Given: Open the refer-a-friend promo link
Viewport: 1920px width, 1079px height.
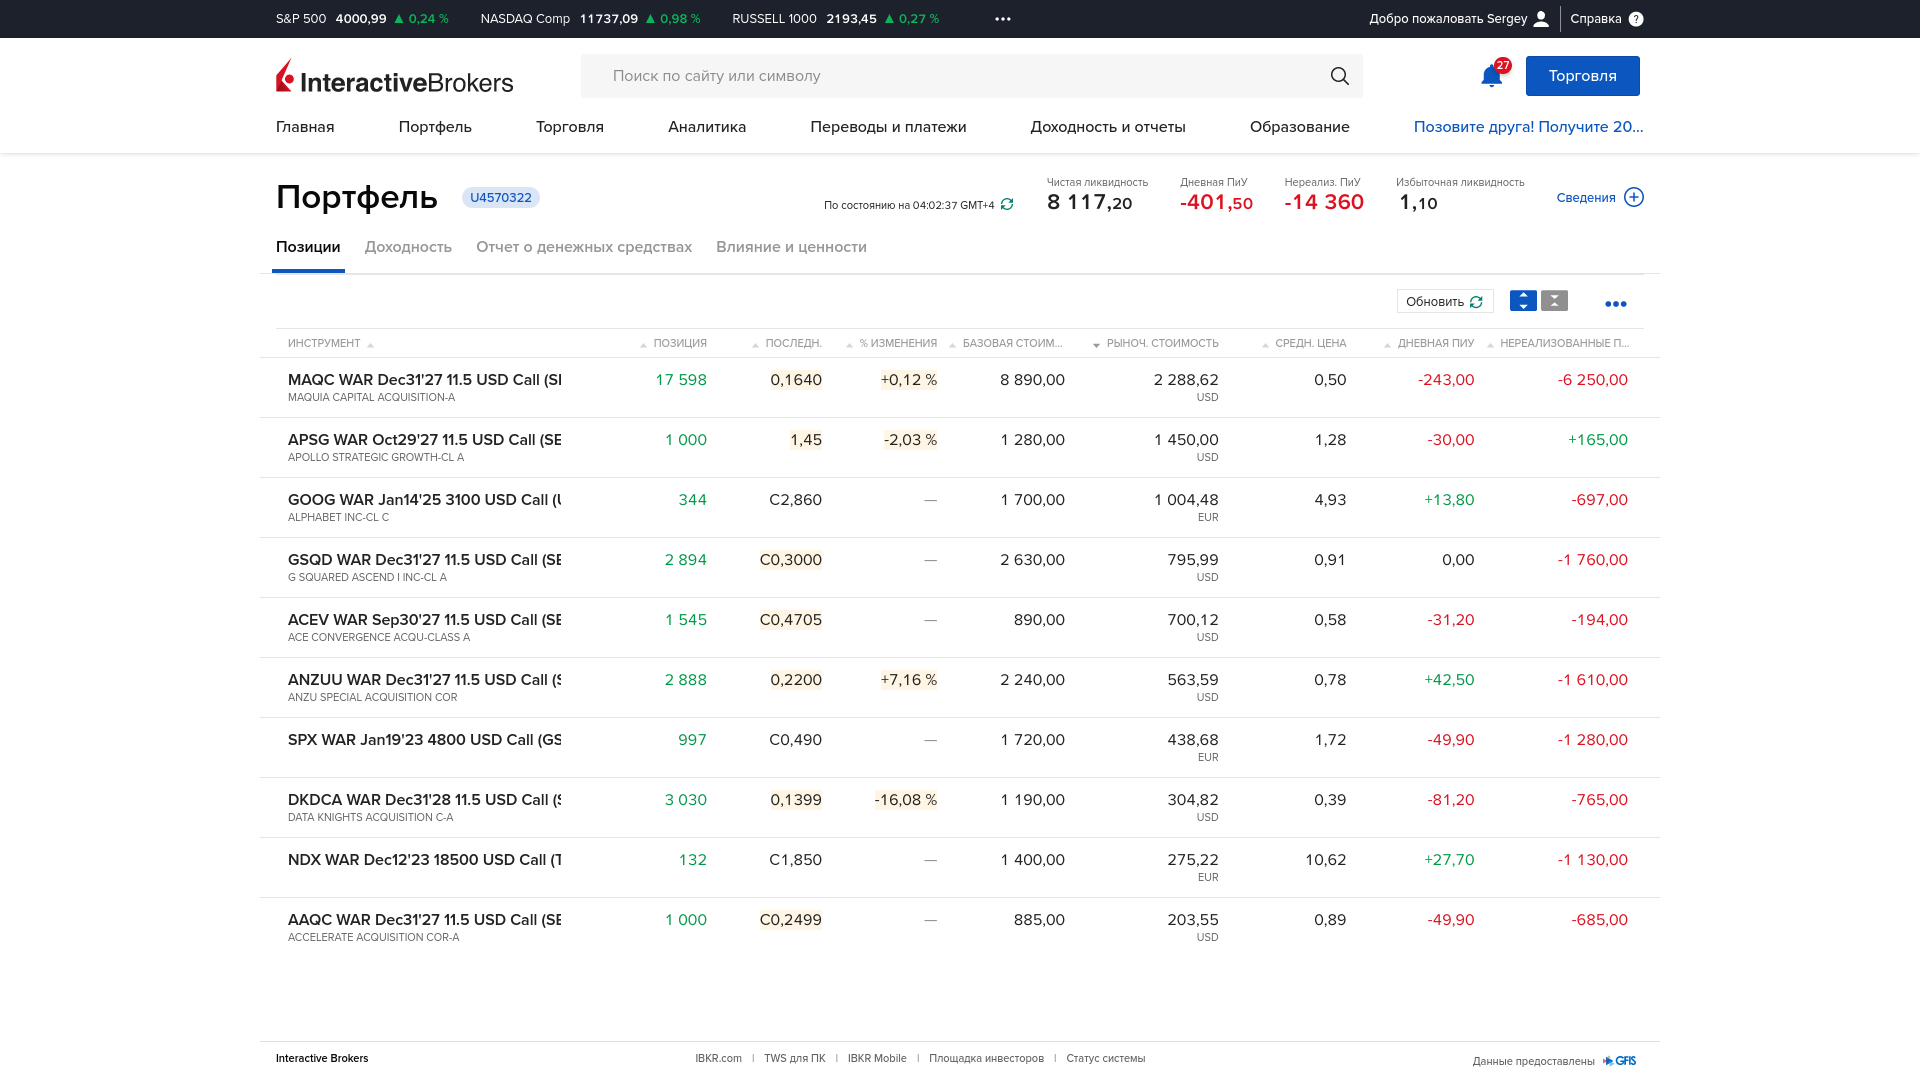Looking at the screenshot, I should pos(1528,127).
